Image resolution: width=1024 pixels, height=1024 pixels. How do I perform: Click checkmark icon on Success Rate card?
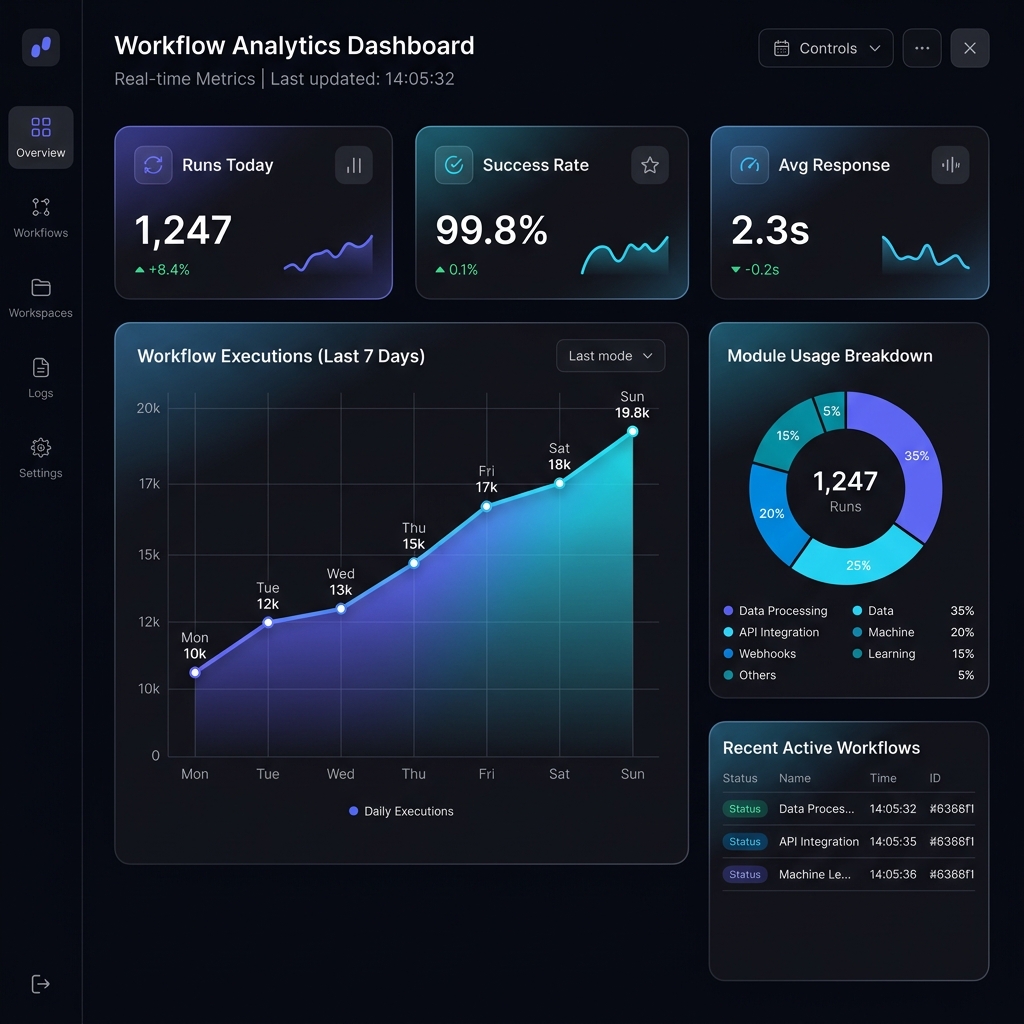(454, 165)
